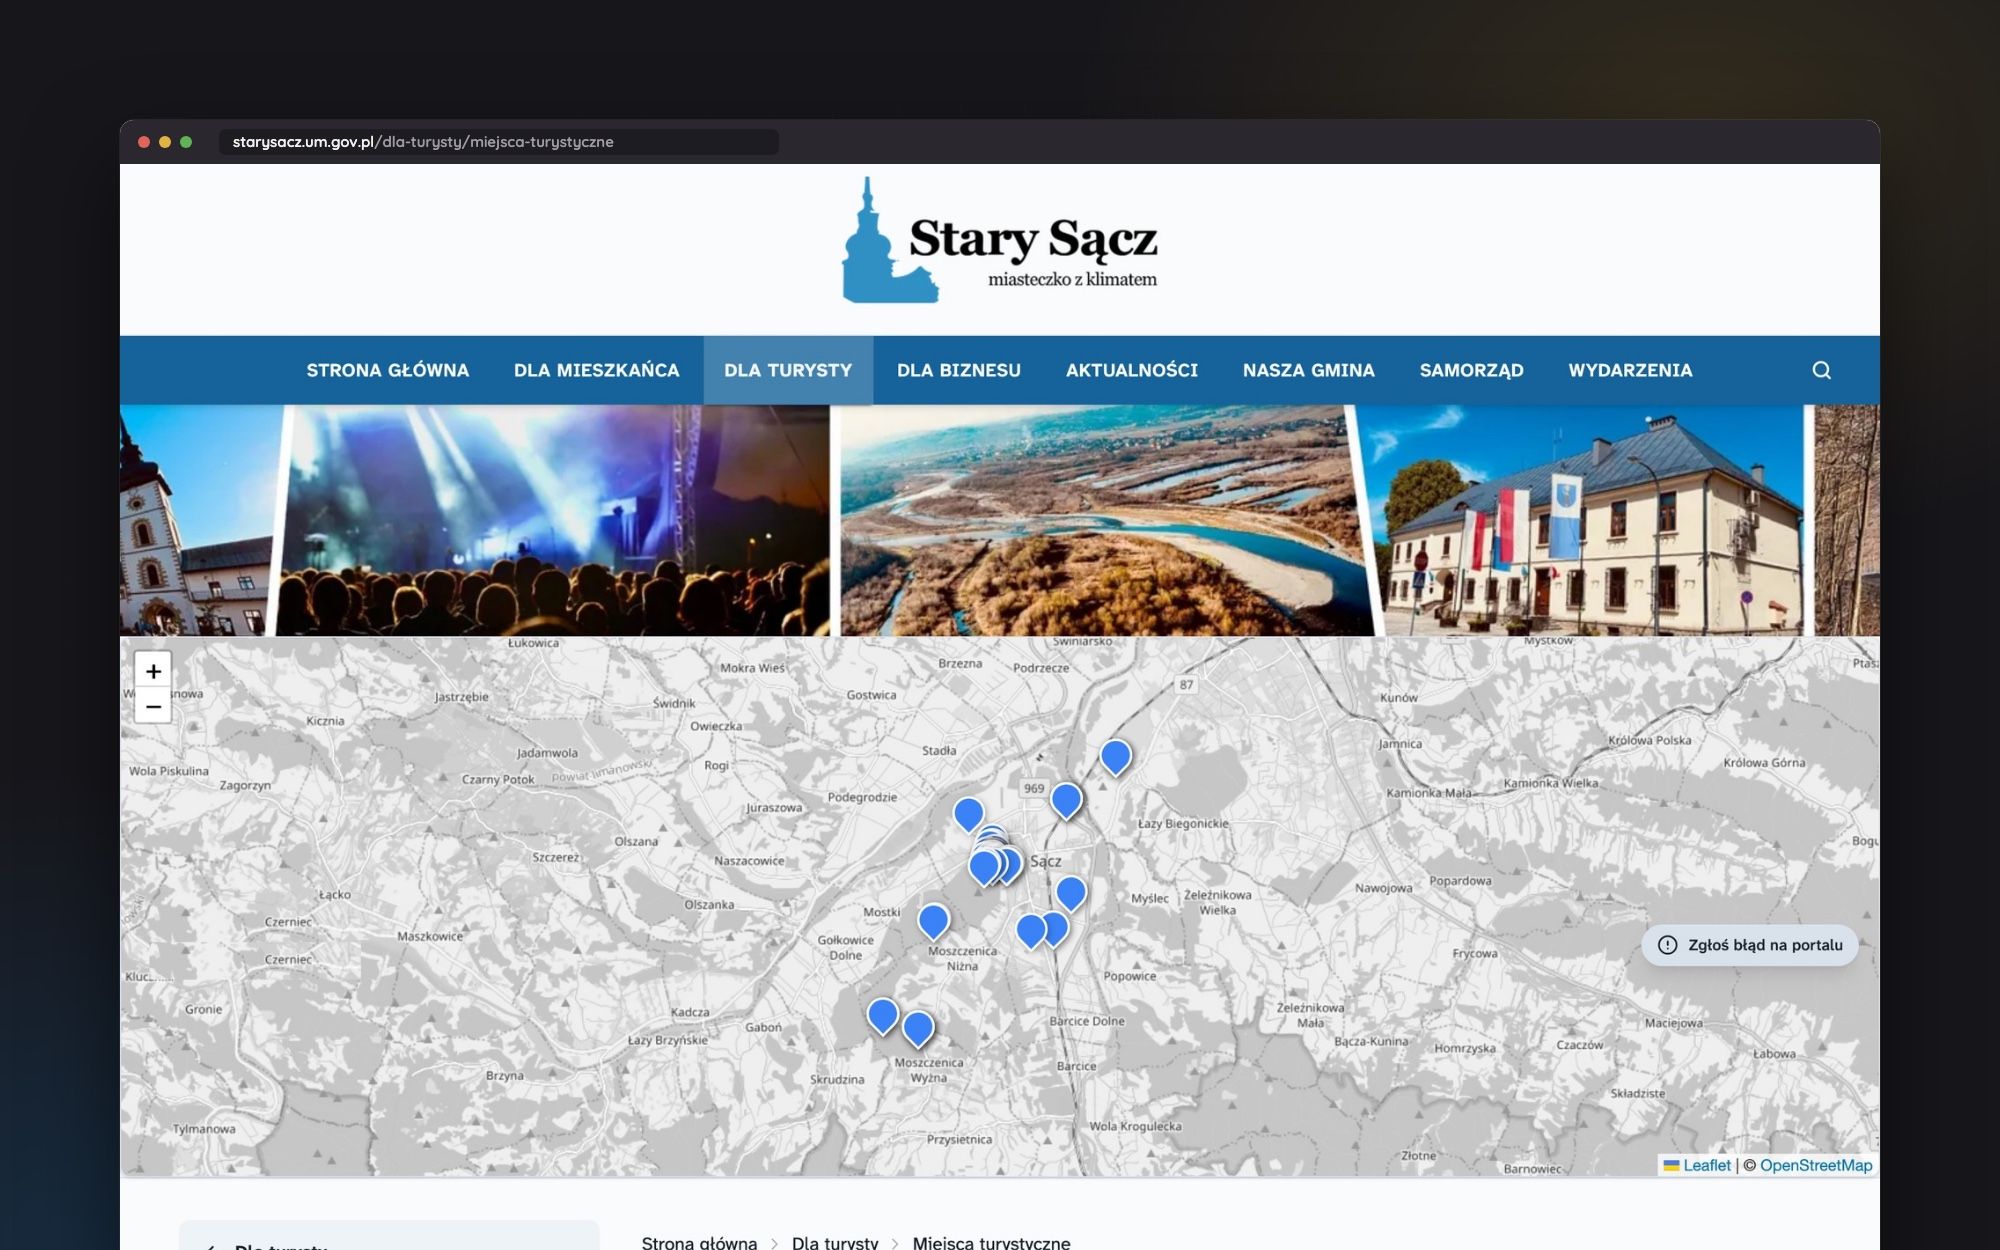Select the marker west of Myślec

pos(1070,892)
